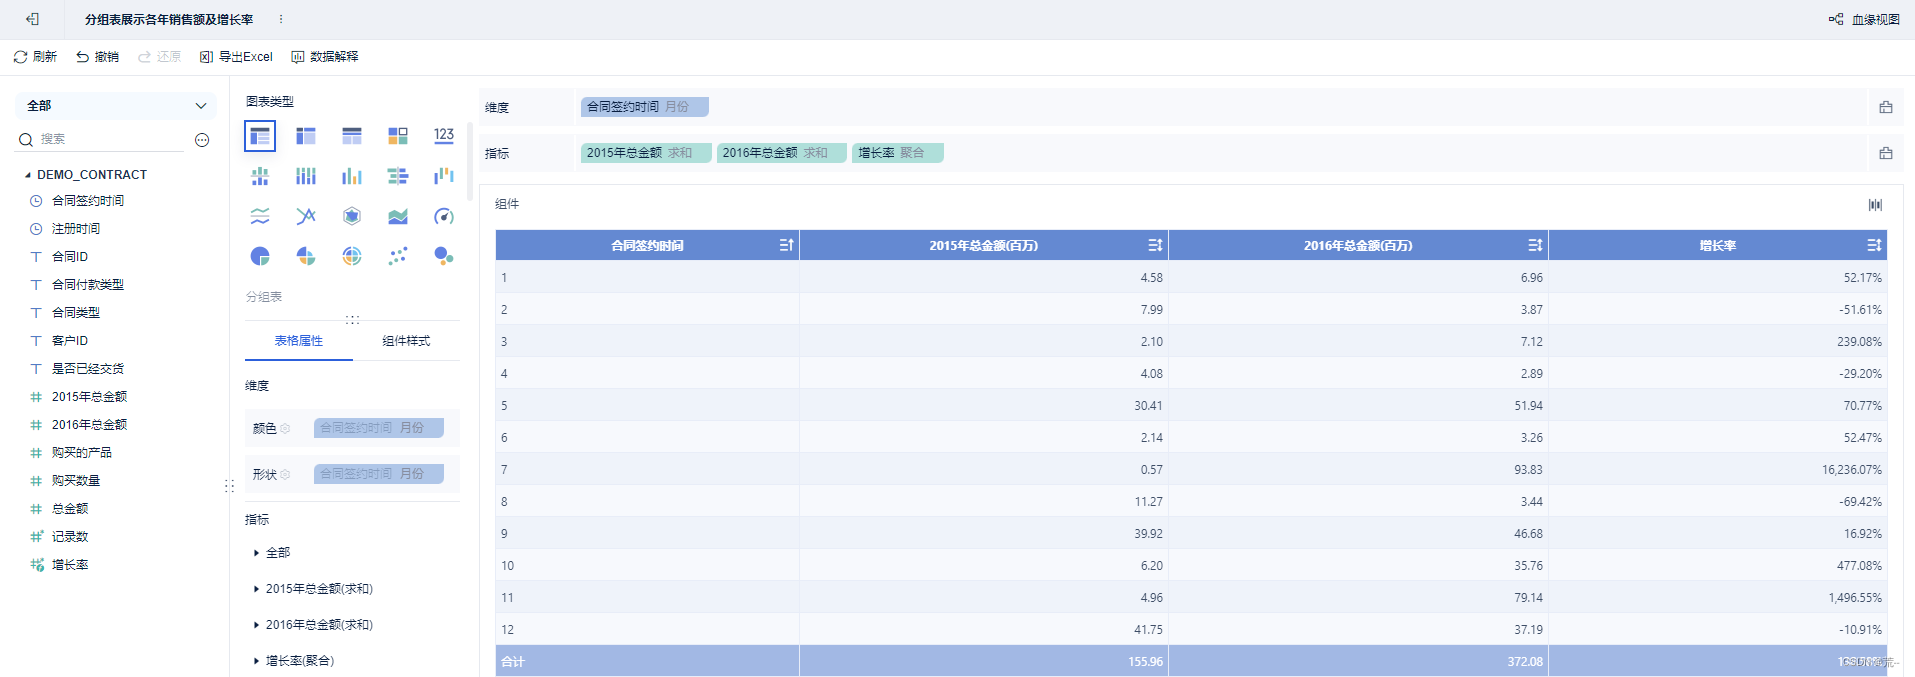This screenshot has height=677, width=1915.
Task: Open the color setting gear icon
Action: pos(285,428)
